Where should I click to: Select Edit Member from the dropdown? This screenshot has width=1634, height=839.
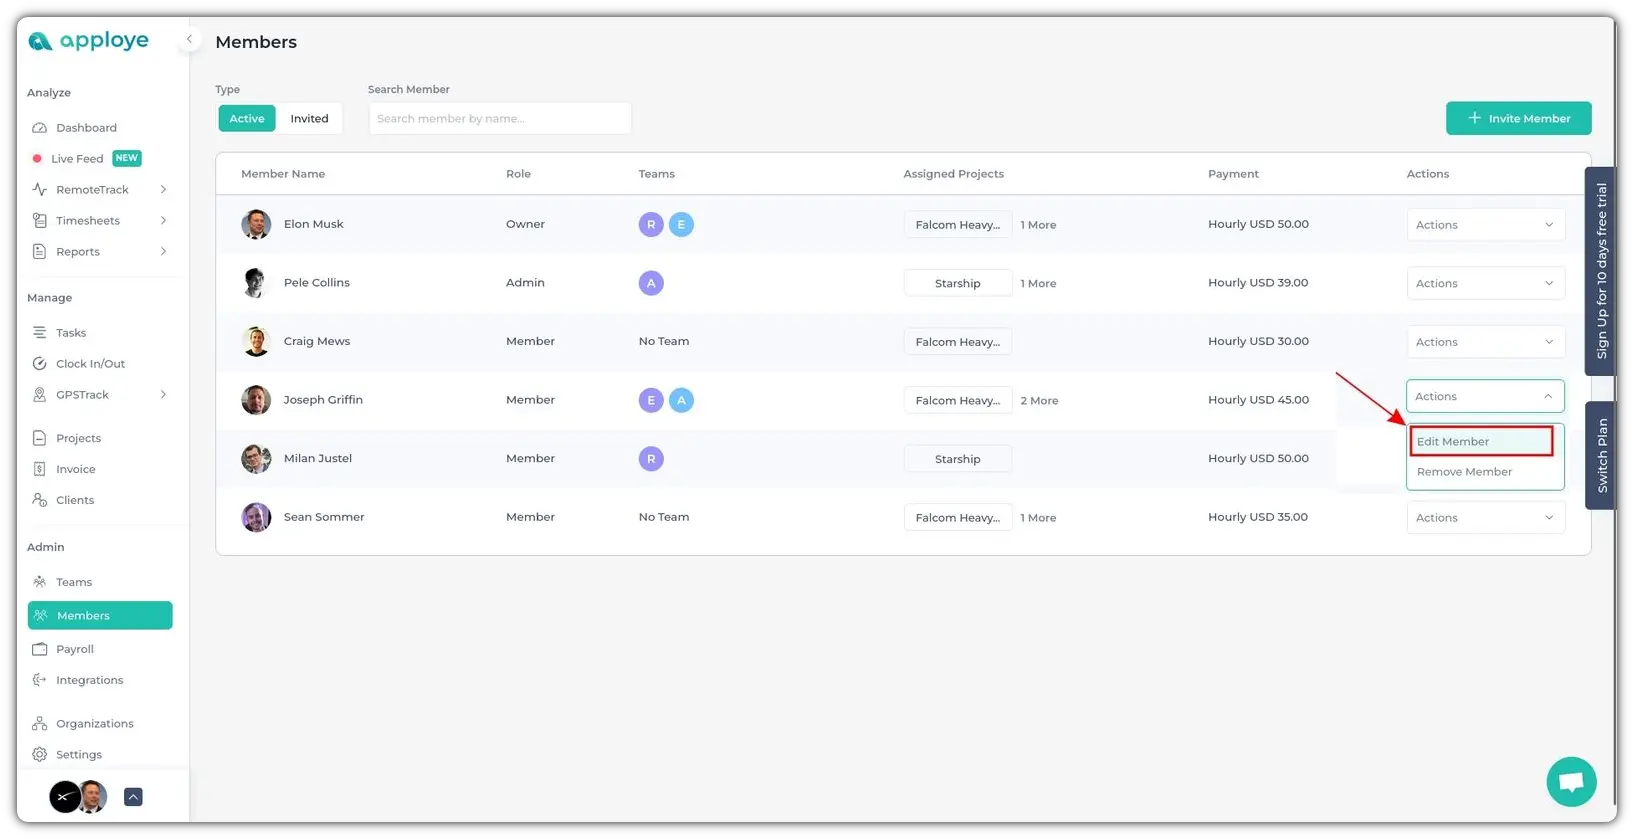coord(1481,442)
